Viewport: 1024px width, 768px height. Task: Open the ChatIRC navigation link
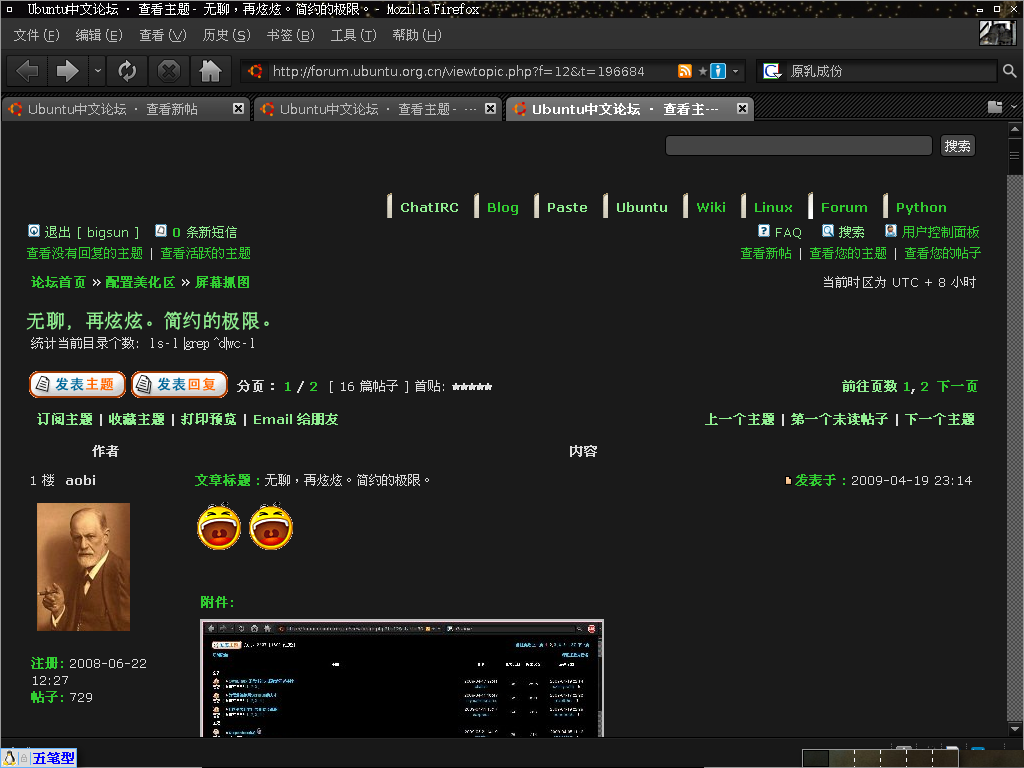point(429,207)
